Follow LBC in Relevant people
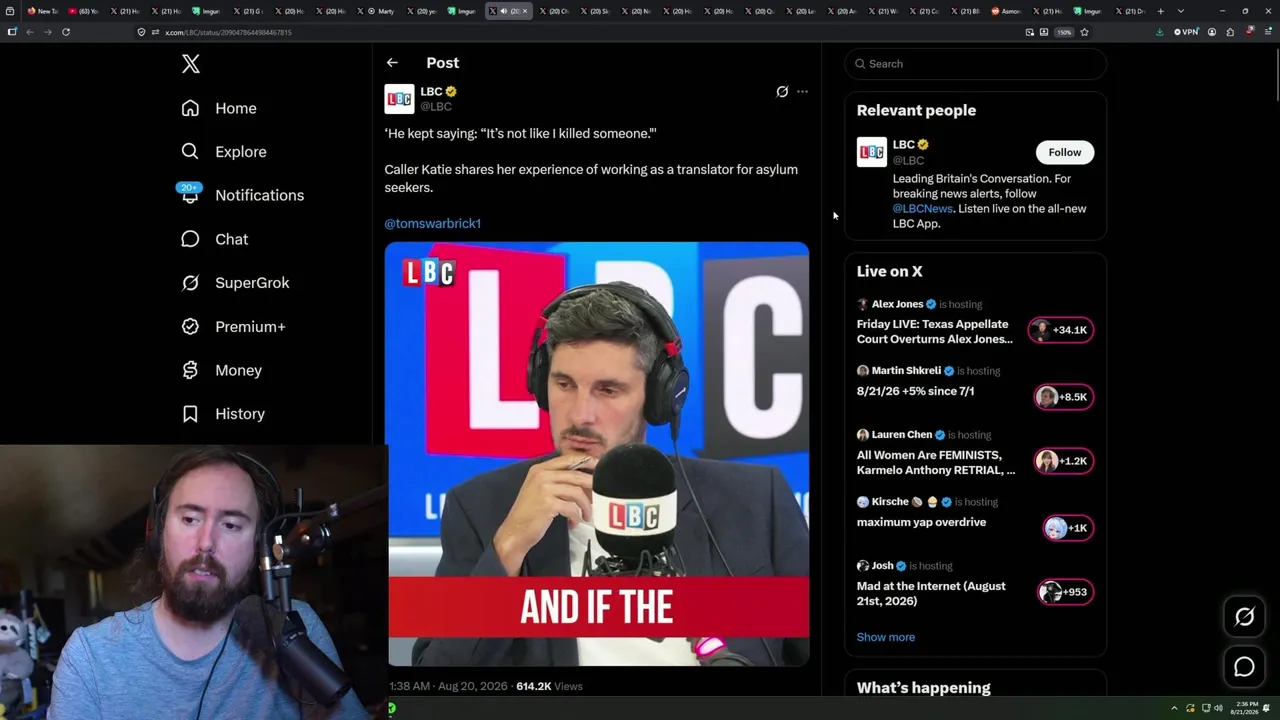 click(1065, 152)
